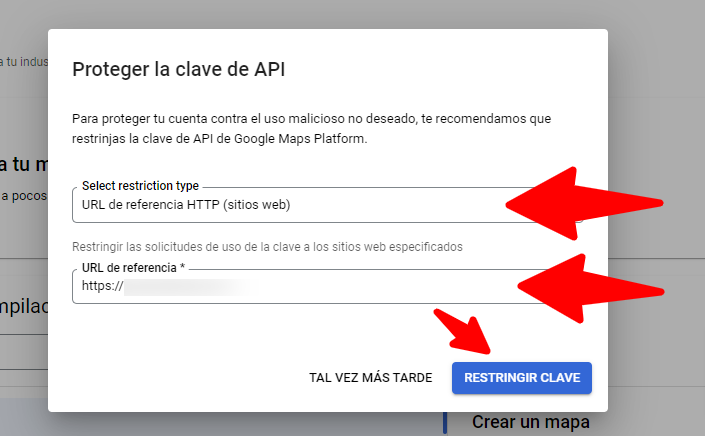This screenshot has width=705, height=436.
Task: Choose TAL VEZ MÁS TARDE to skip
Action: coord(370,378)
